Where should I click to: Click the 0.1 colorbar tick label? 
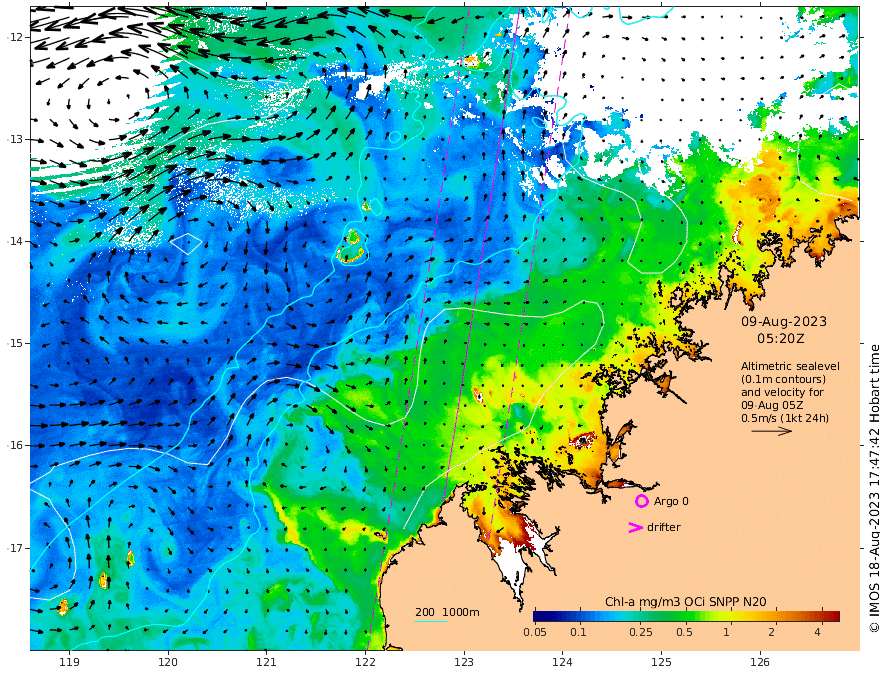[x=578, y=632]
